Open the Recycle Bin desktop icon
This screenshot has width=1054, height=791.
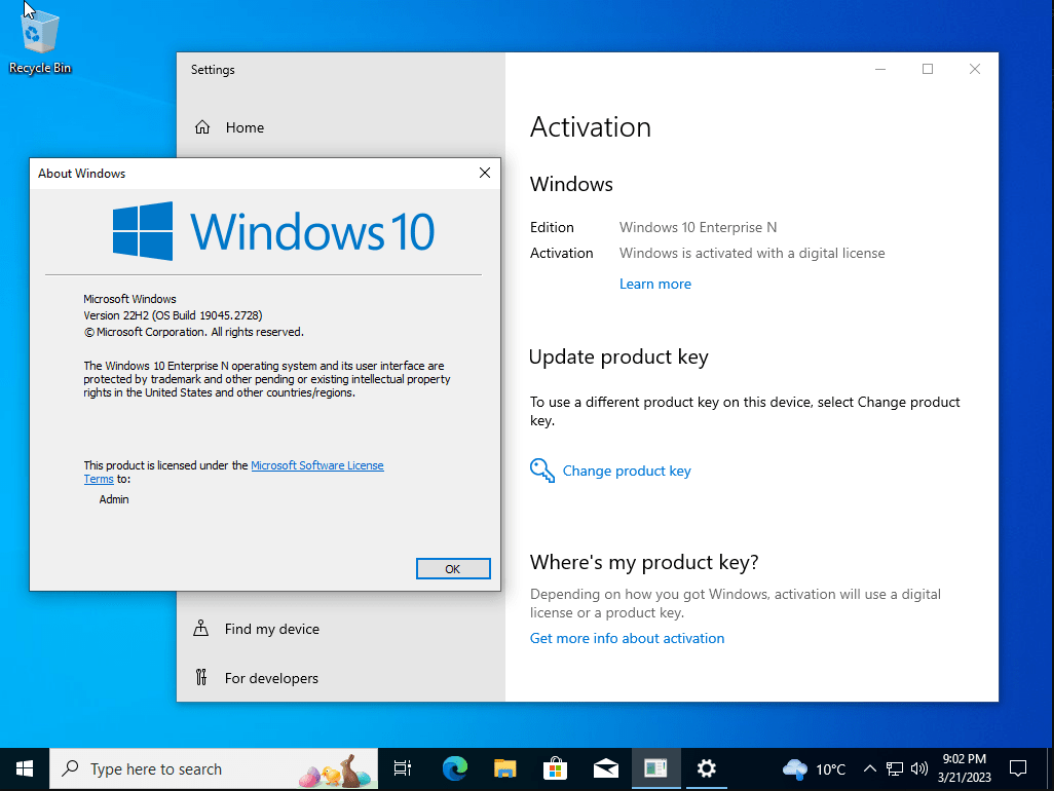(x=40, y=42)
